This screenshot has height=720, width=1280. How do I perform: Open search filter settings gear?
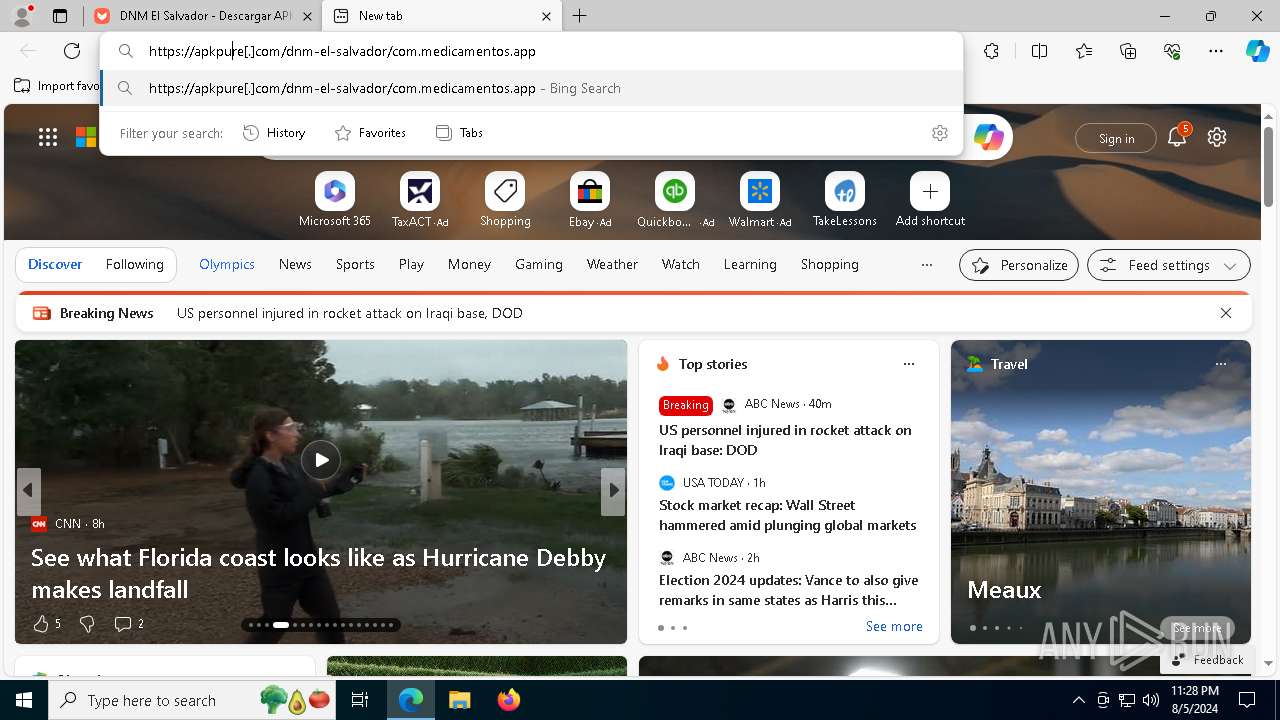940,133
